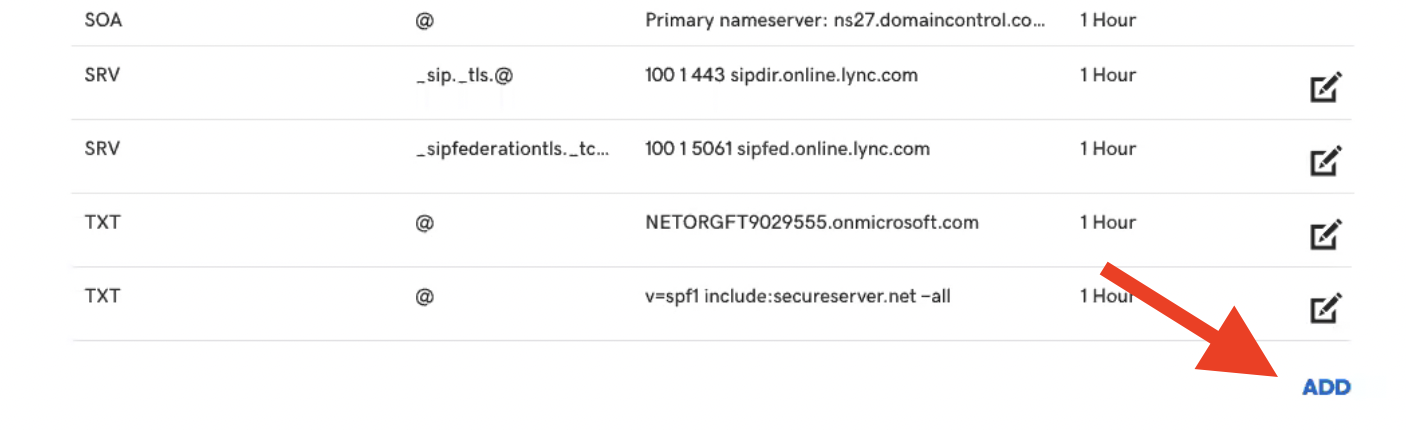Click the sipfed.online.lync.com value
The image size is (1406, 430).
[787, 149]
